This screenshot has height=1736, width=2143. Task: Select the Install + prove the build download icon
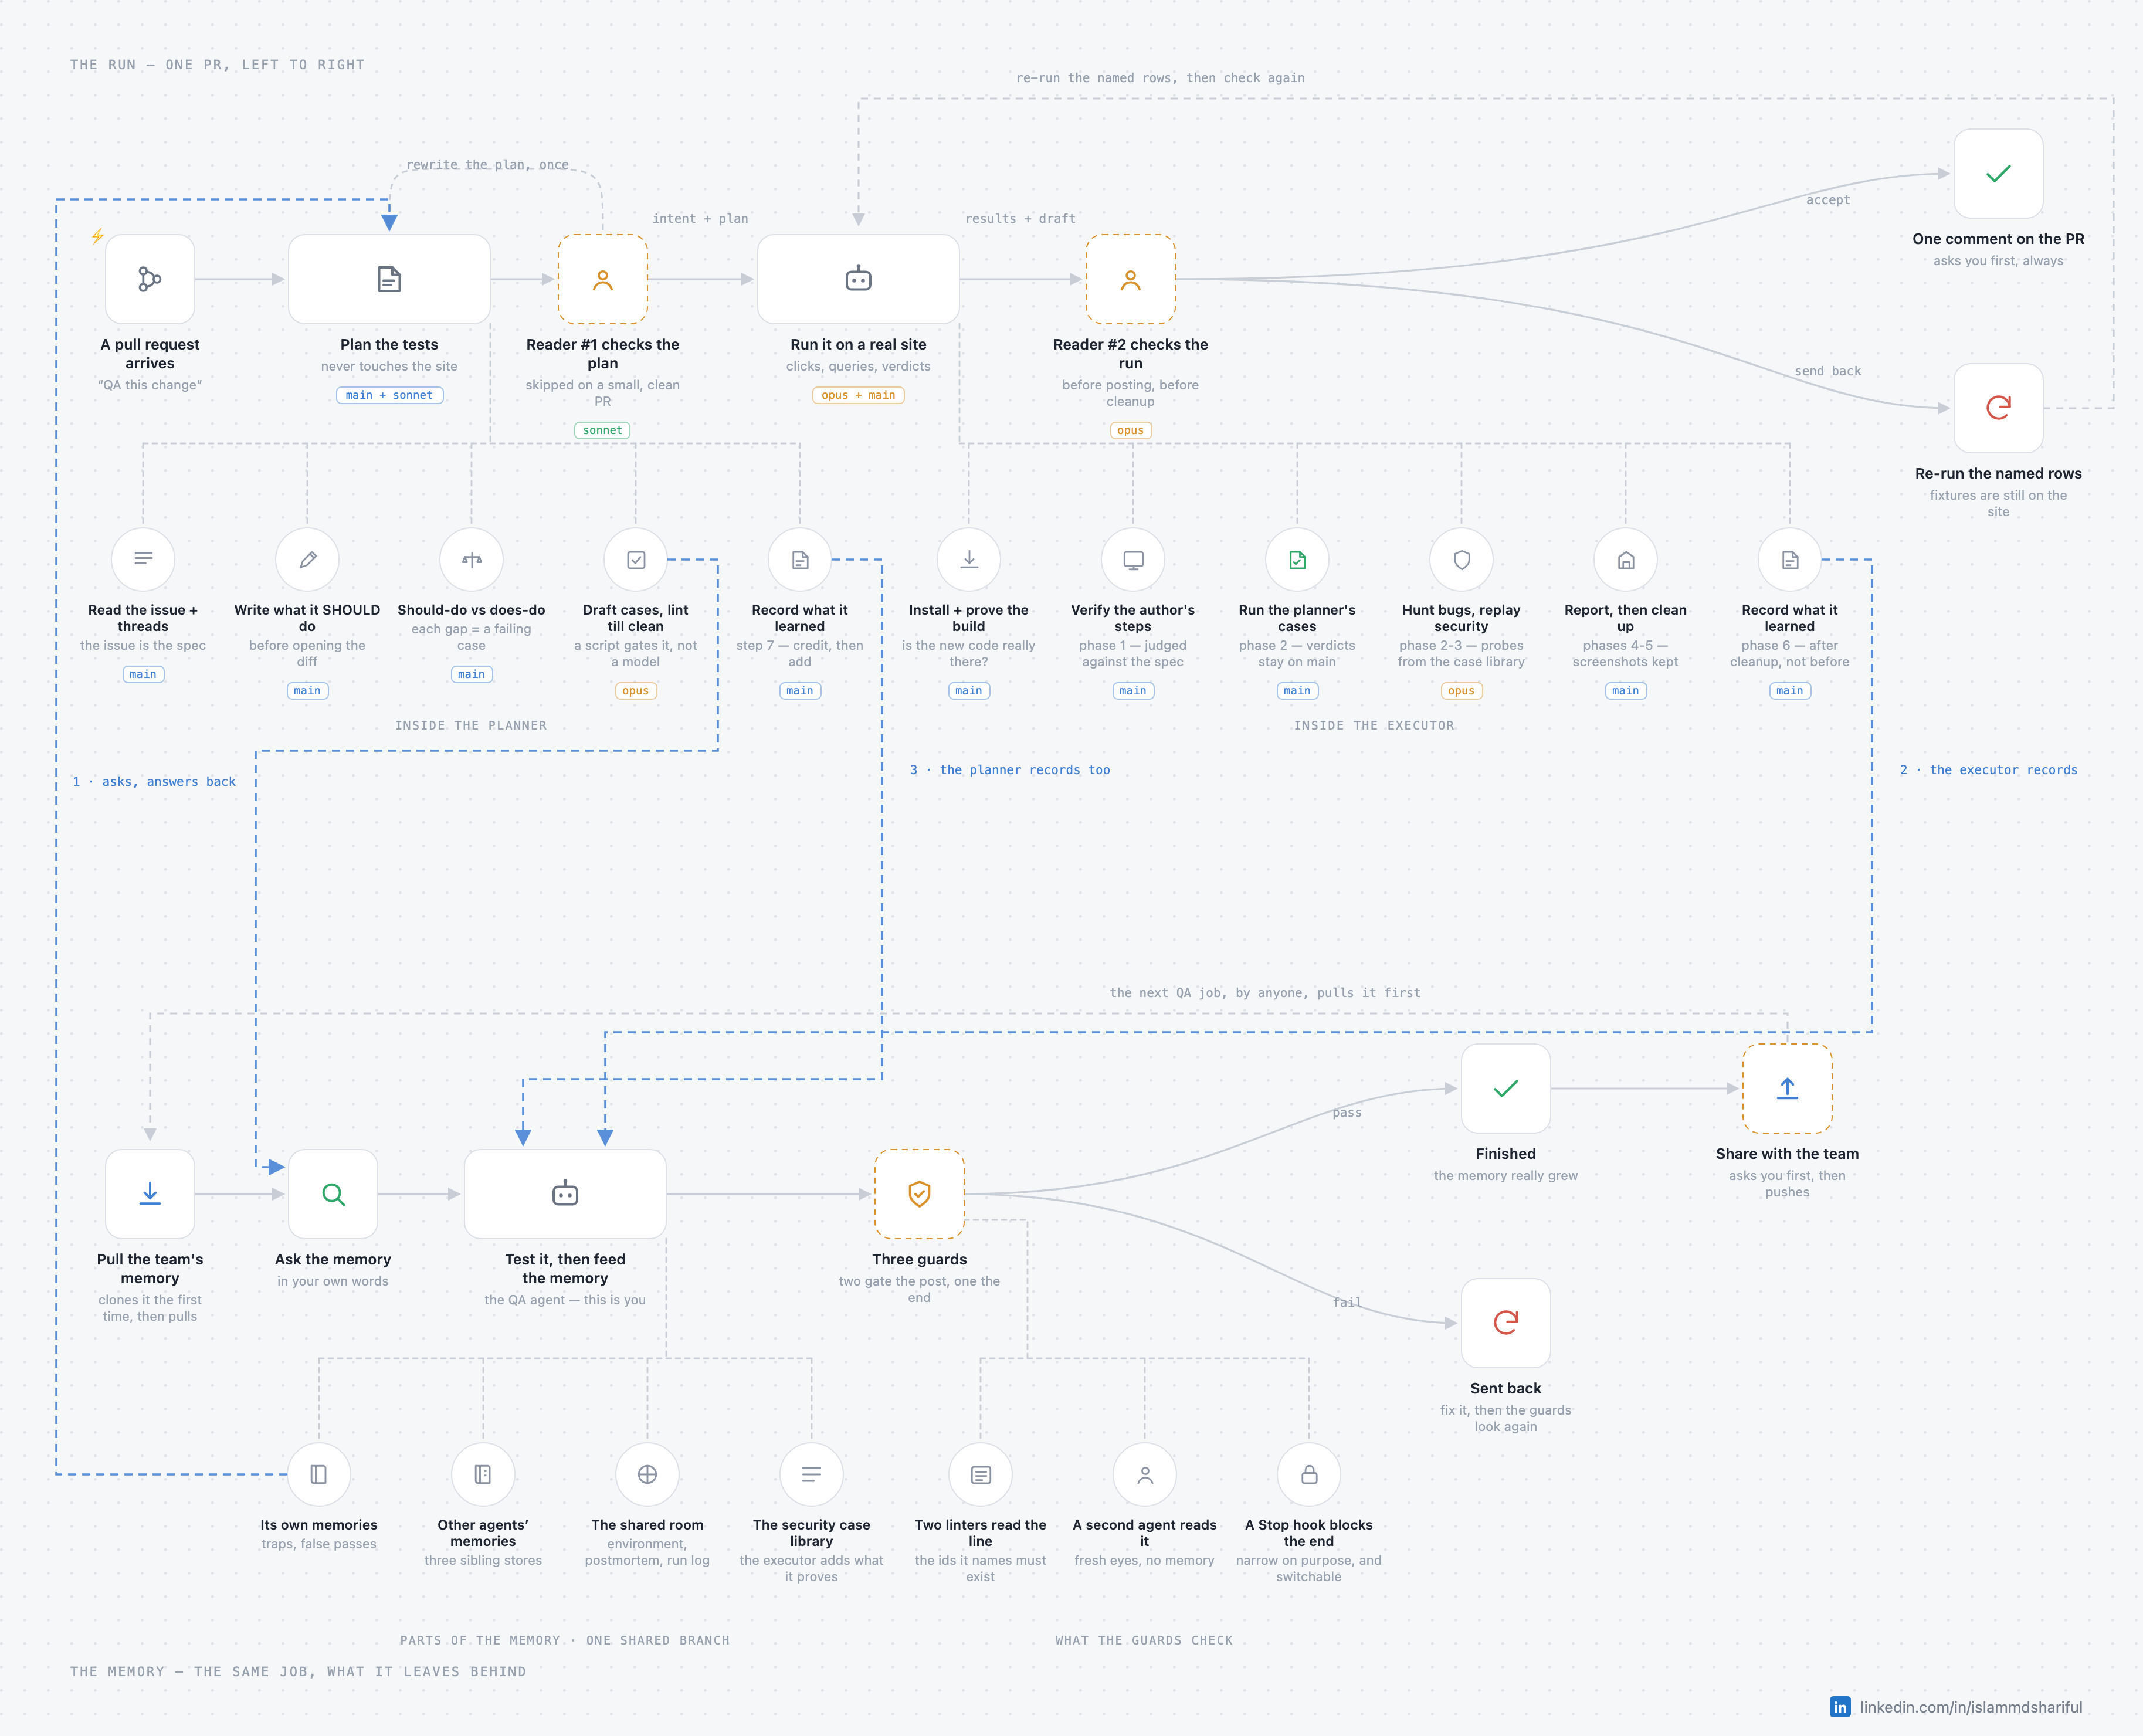pyautogui.click(x=969, y=560)
